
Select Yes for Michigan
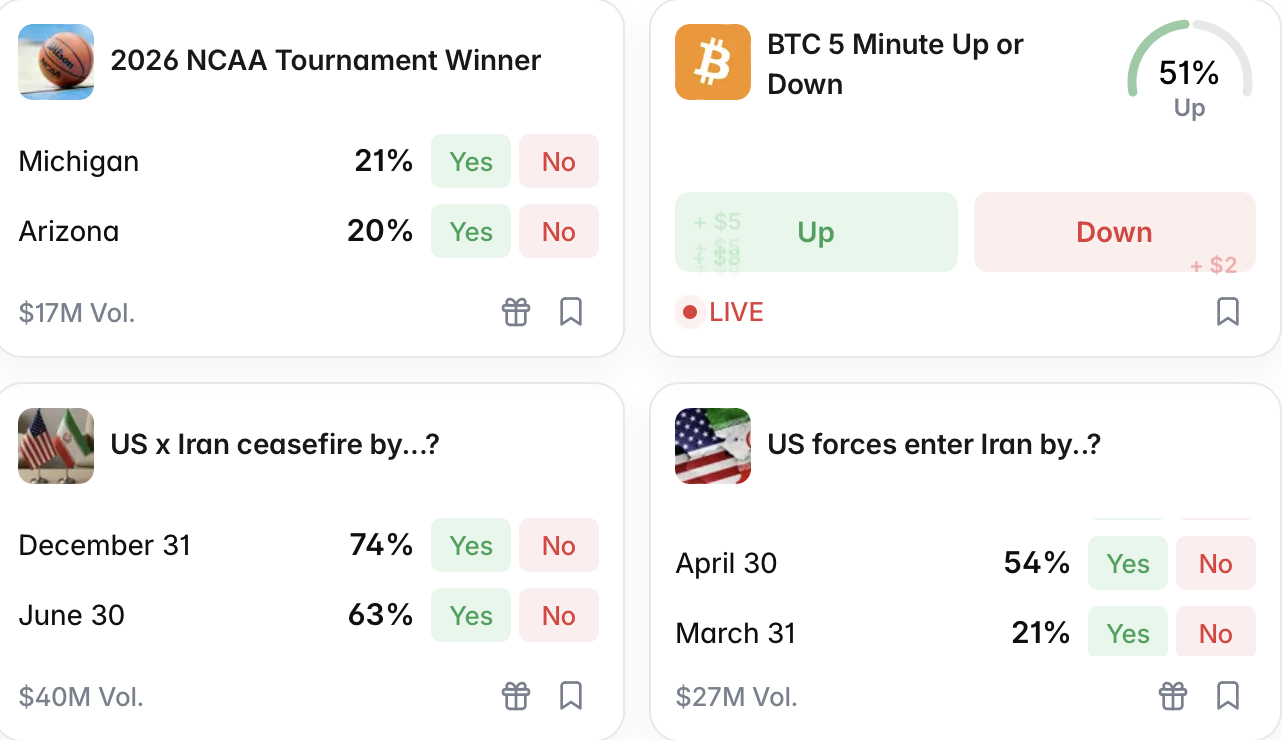tap(470, 161)
